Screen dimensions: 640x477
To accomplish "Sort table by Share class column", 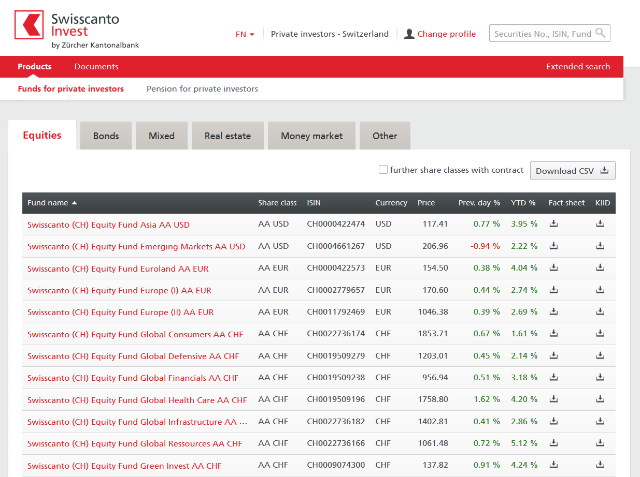I will click(277, 203).
